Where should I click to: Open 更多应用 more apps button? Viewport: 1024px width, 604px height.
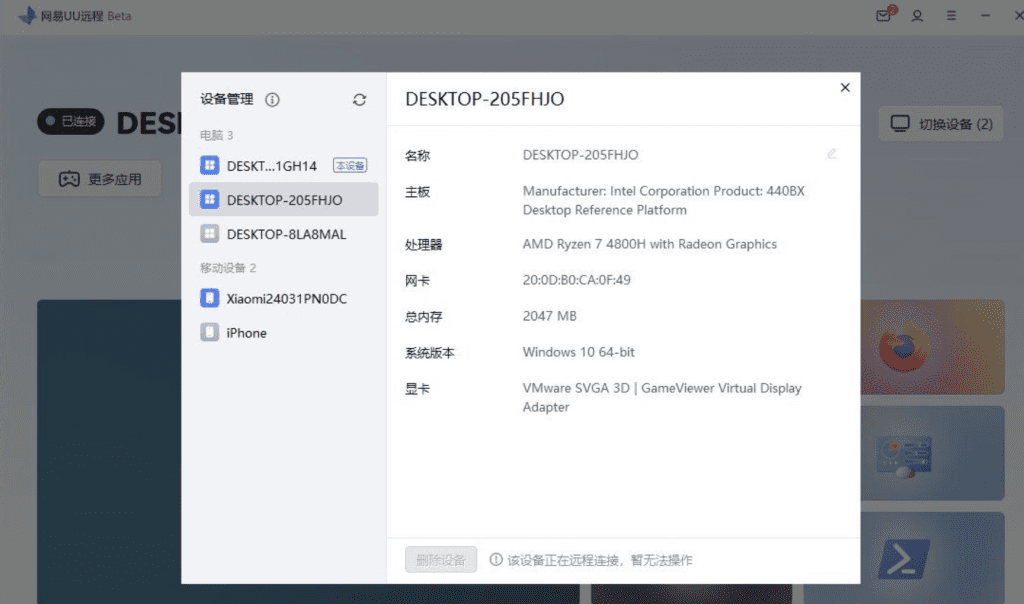click(100, 179)
